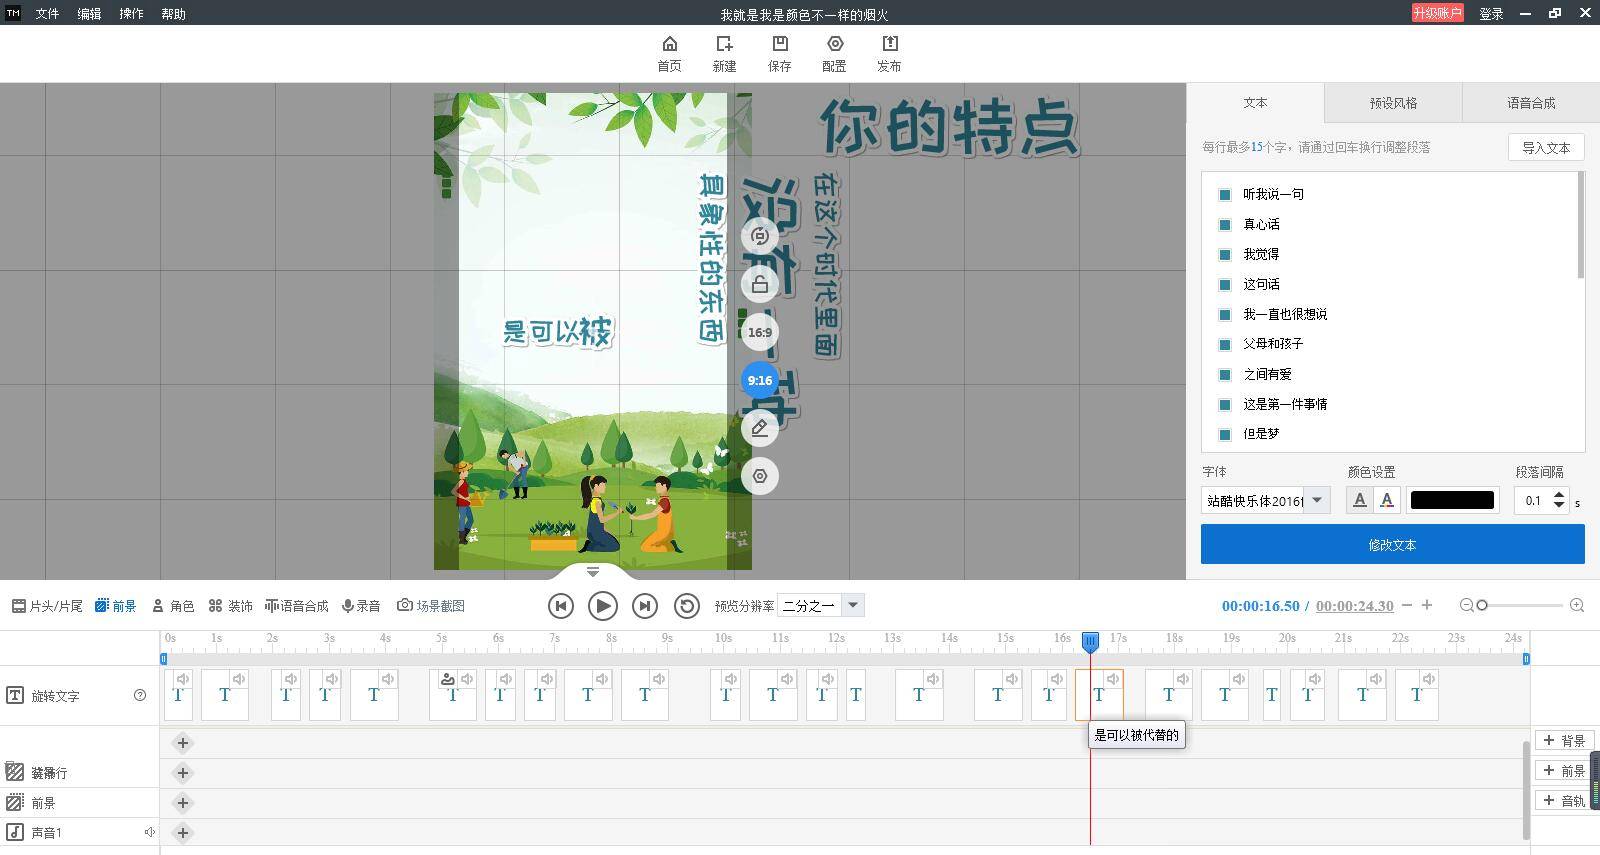The width and height of the screenshot is (1600, 855).
Task: Open the black text color swatch
Action: pos(1452,500)
